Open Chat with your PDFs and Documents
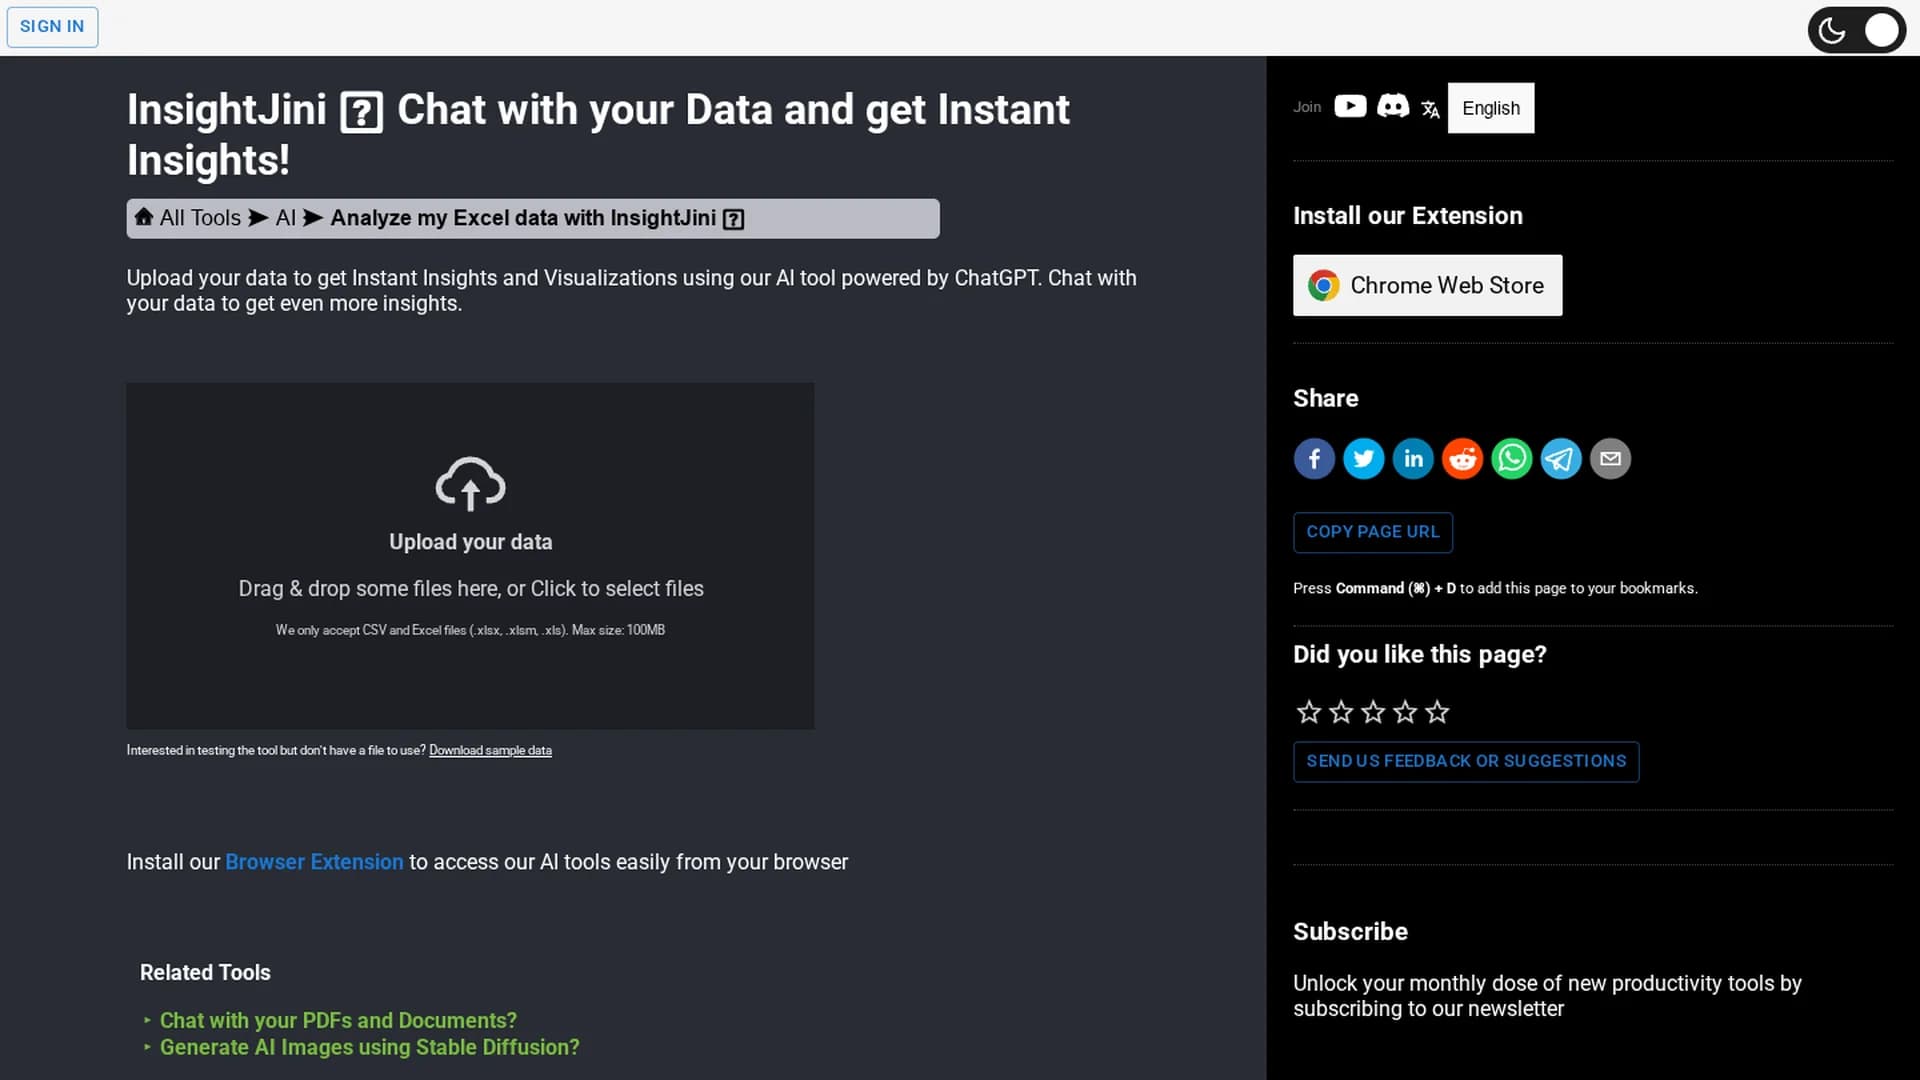 click(338, 1020)
